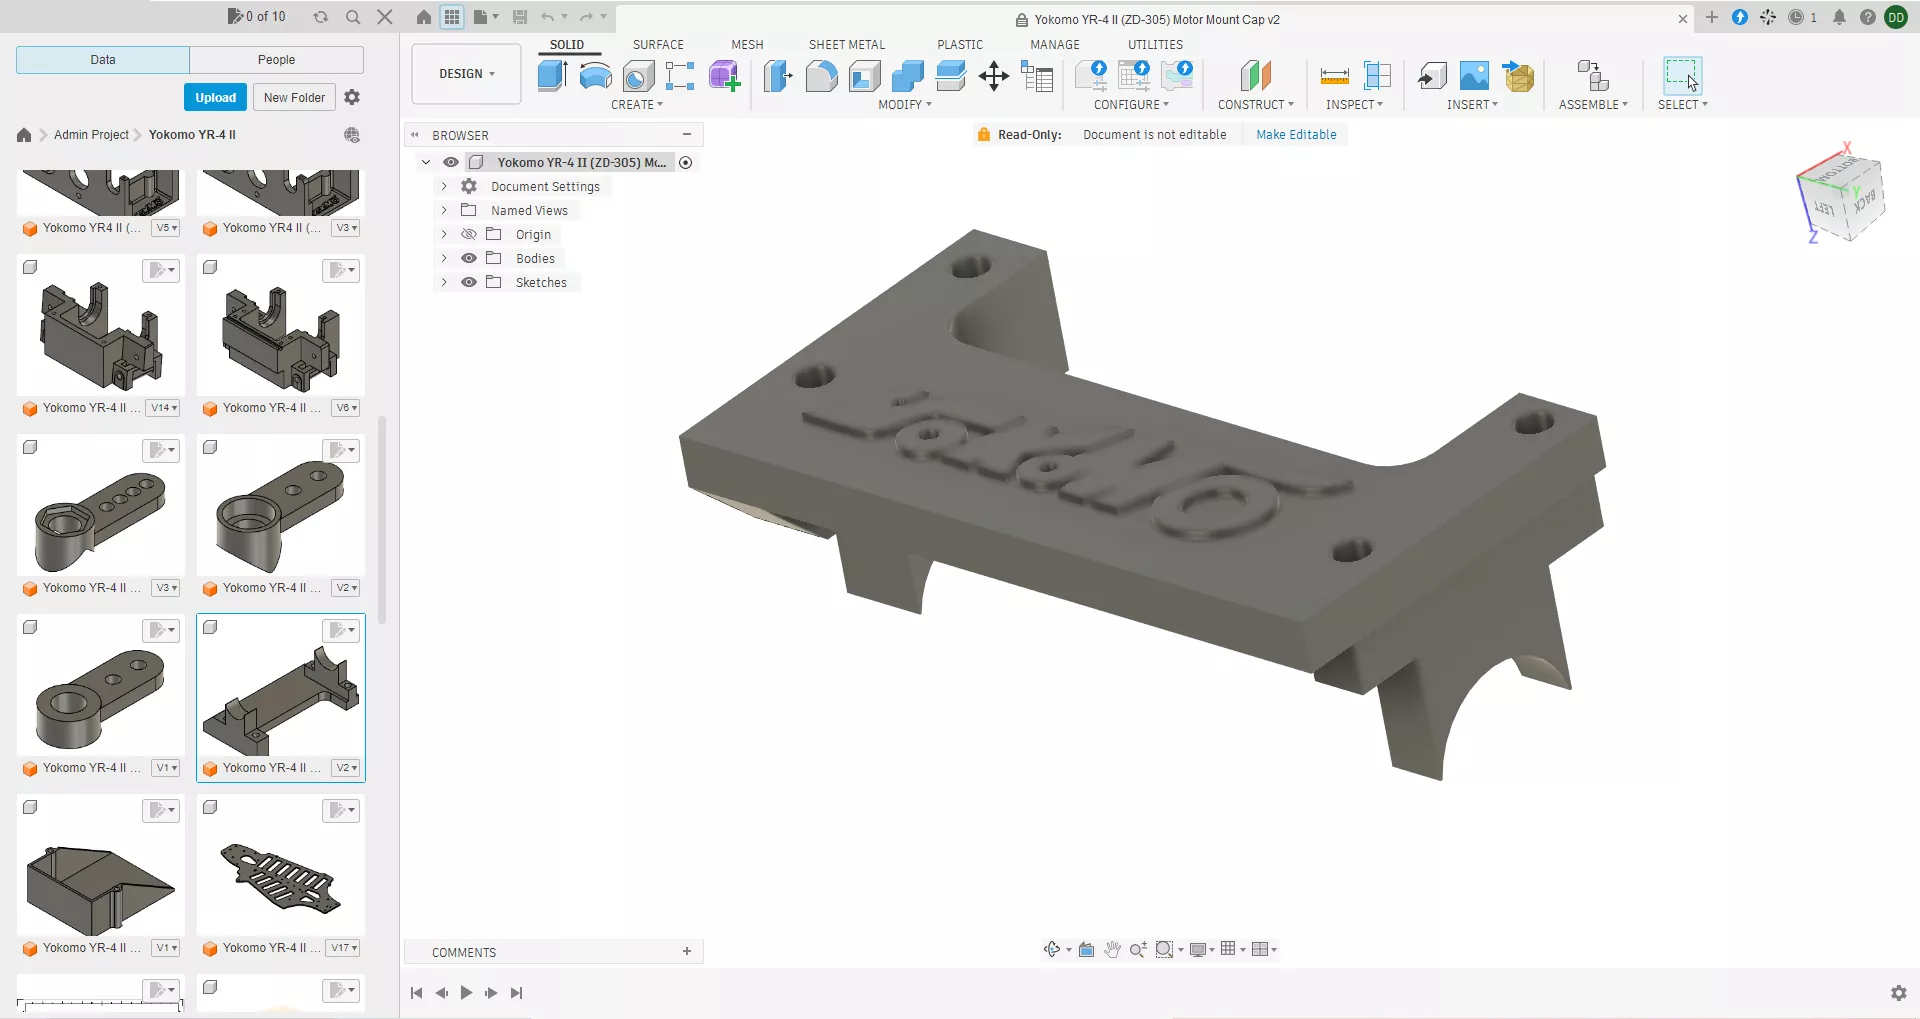Jump to the timeline end

(x=516, y=993)
